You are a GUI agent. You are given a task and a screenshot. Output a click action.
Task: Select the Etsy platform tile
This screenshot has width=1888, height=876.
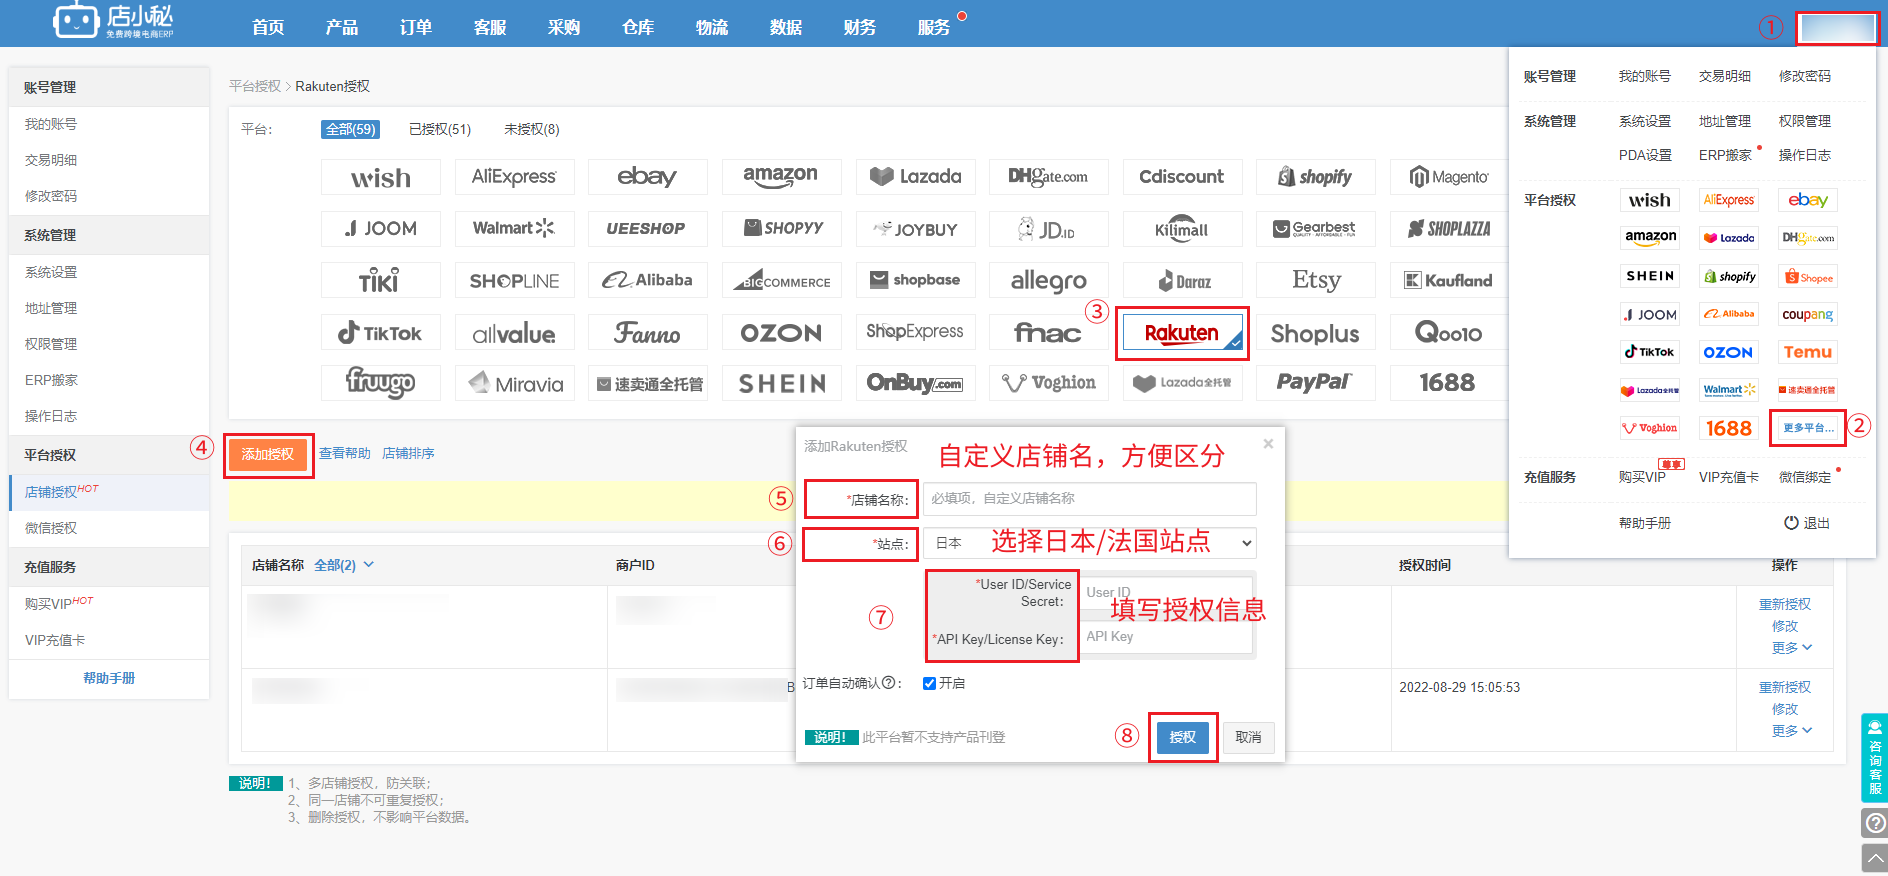[x=1315, y=281]
